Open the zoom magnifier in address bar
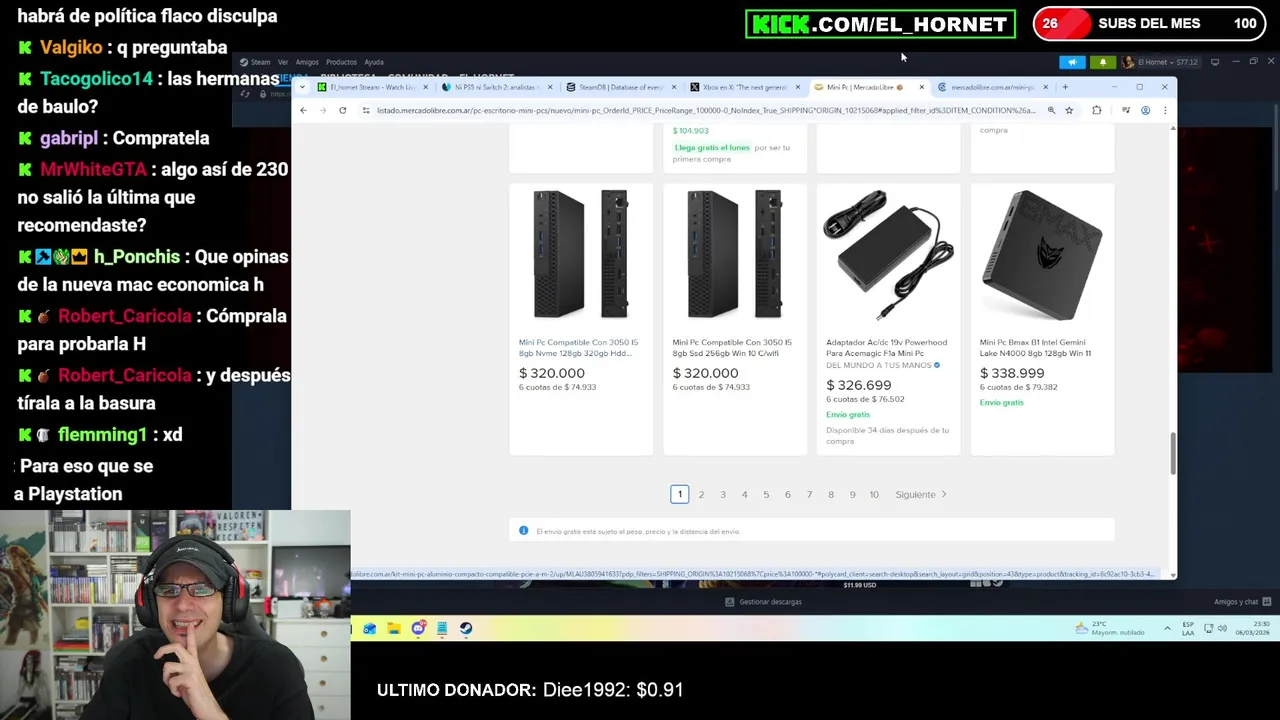 tap(1051, 110)
